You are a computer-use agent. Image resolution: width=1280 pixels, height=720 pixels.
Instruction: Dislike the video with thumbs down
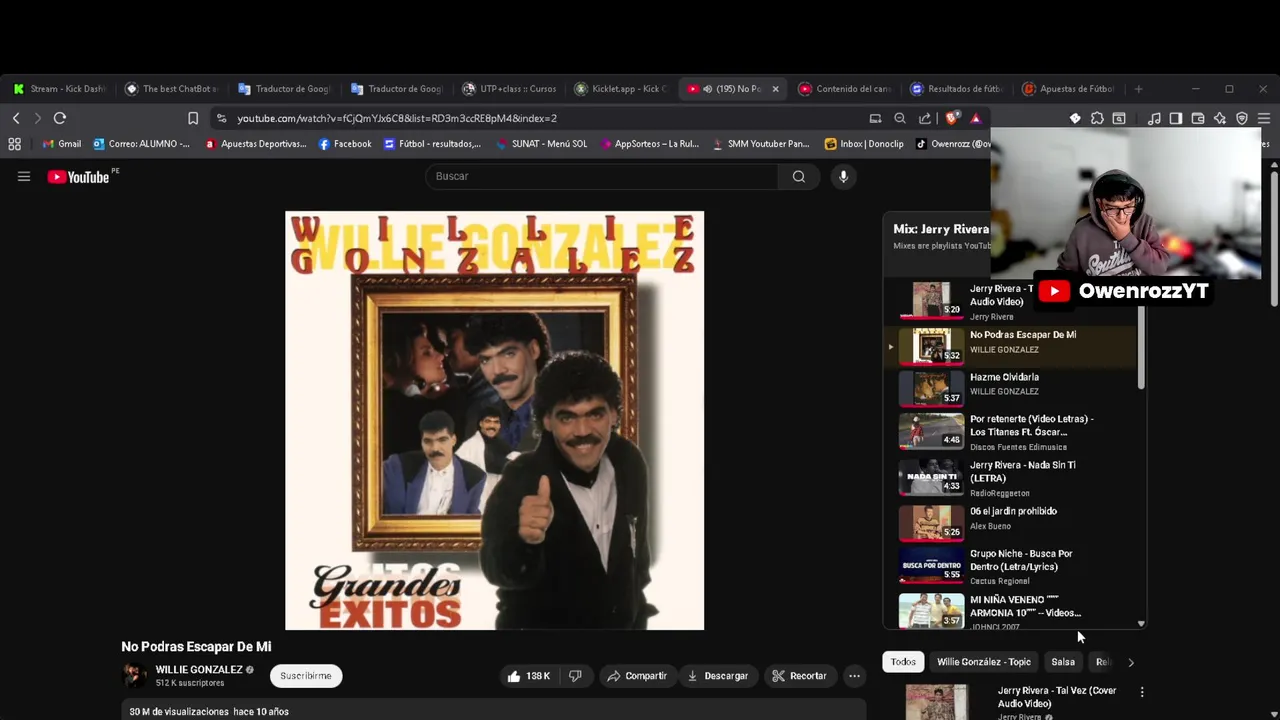(x=575, y=676)
